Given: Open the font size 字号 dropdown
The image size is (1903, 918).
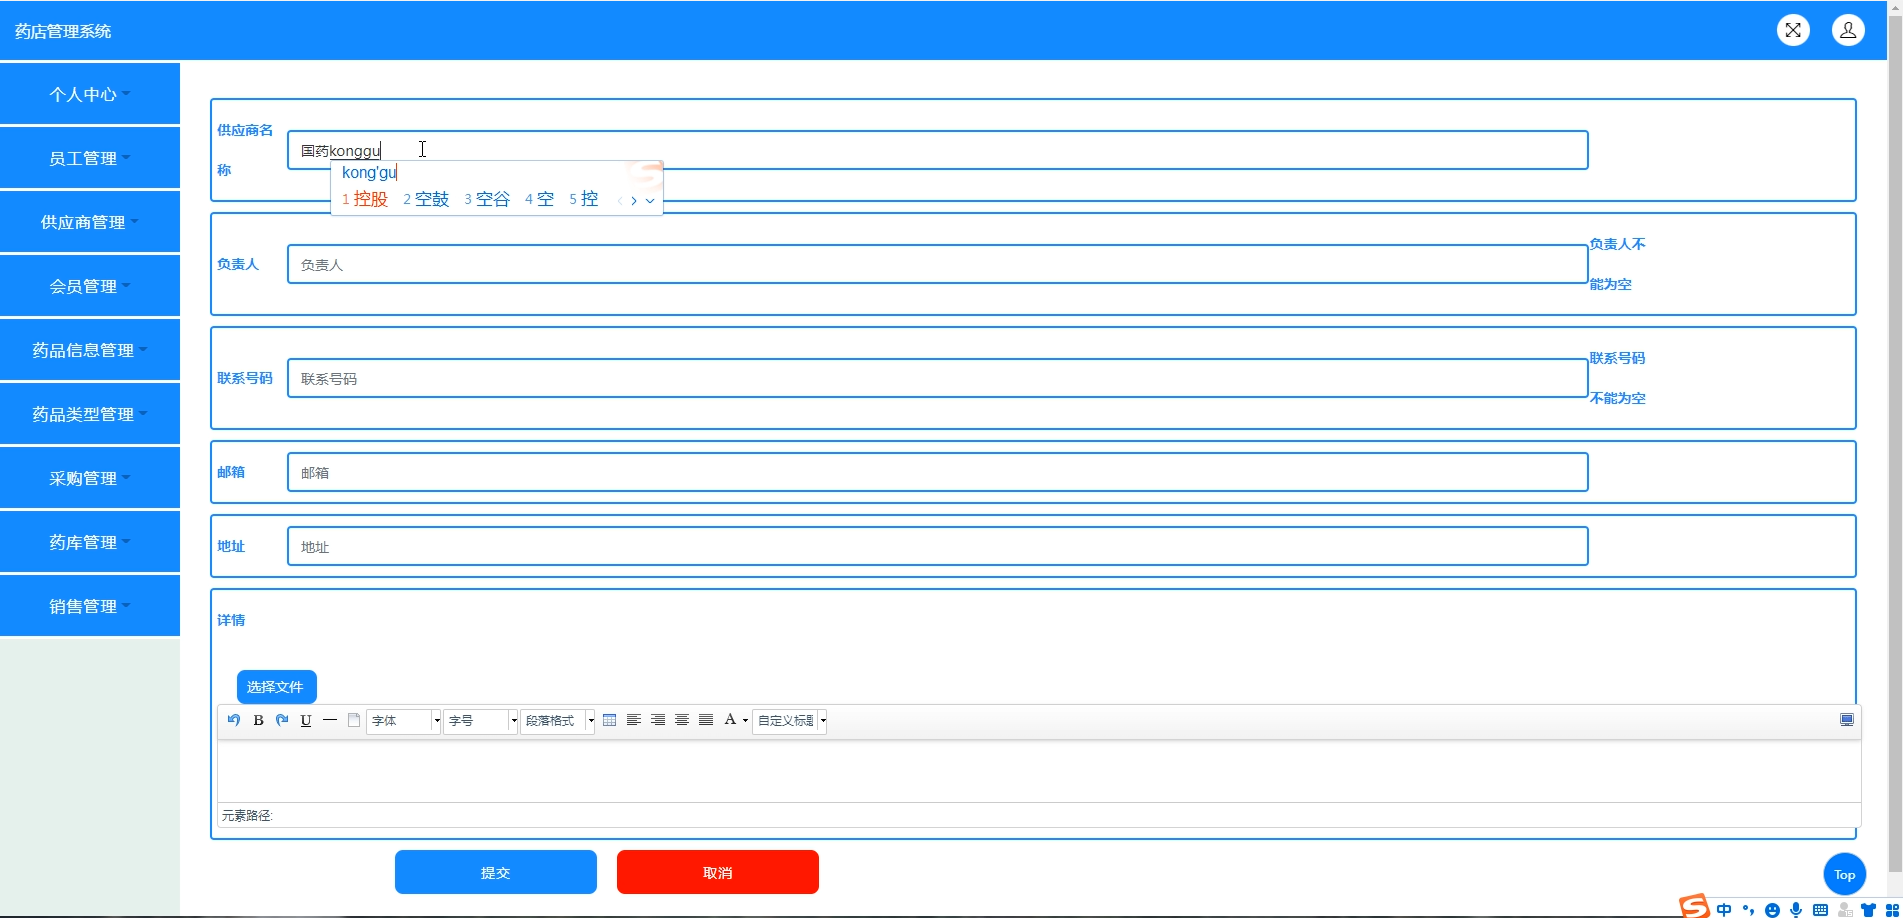Looking at the screenshot, I should [x=481, y=721].
